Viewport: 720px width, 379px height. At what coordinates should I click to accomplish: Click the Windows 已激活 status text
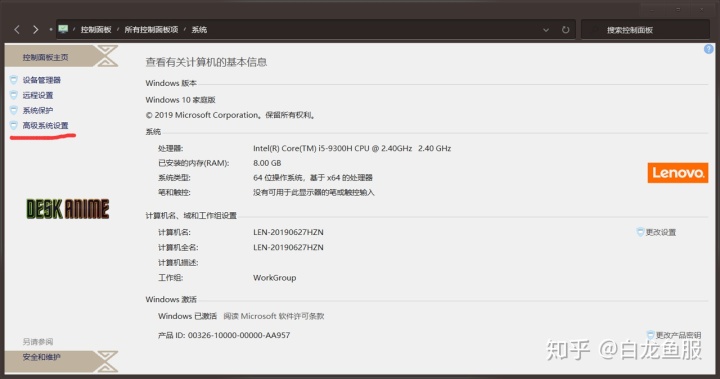pyautogui.click(x=187, y=316)
